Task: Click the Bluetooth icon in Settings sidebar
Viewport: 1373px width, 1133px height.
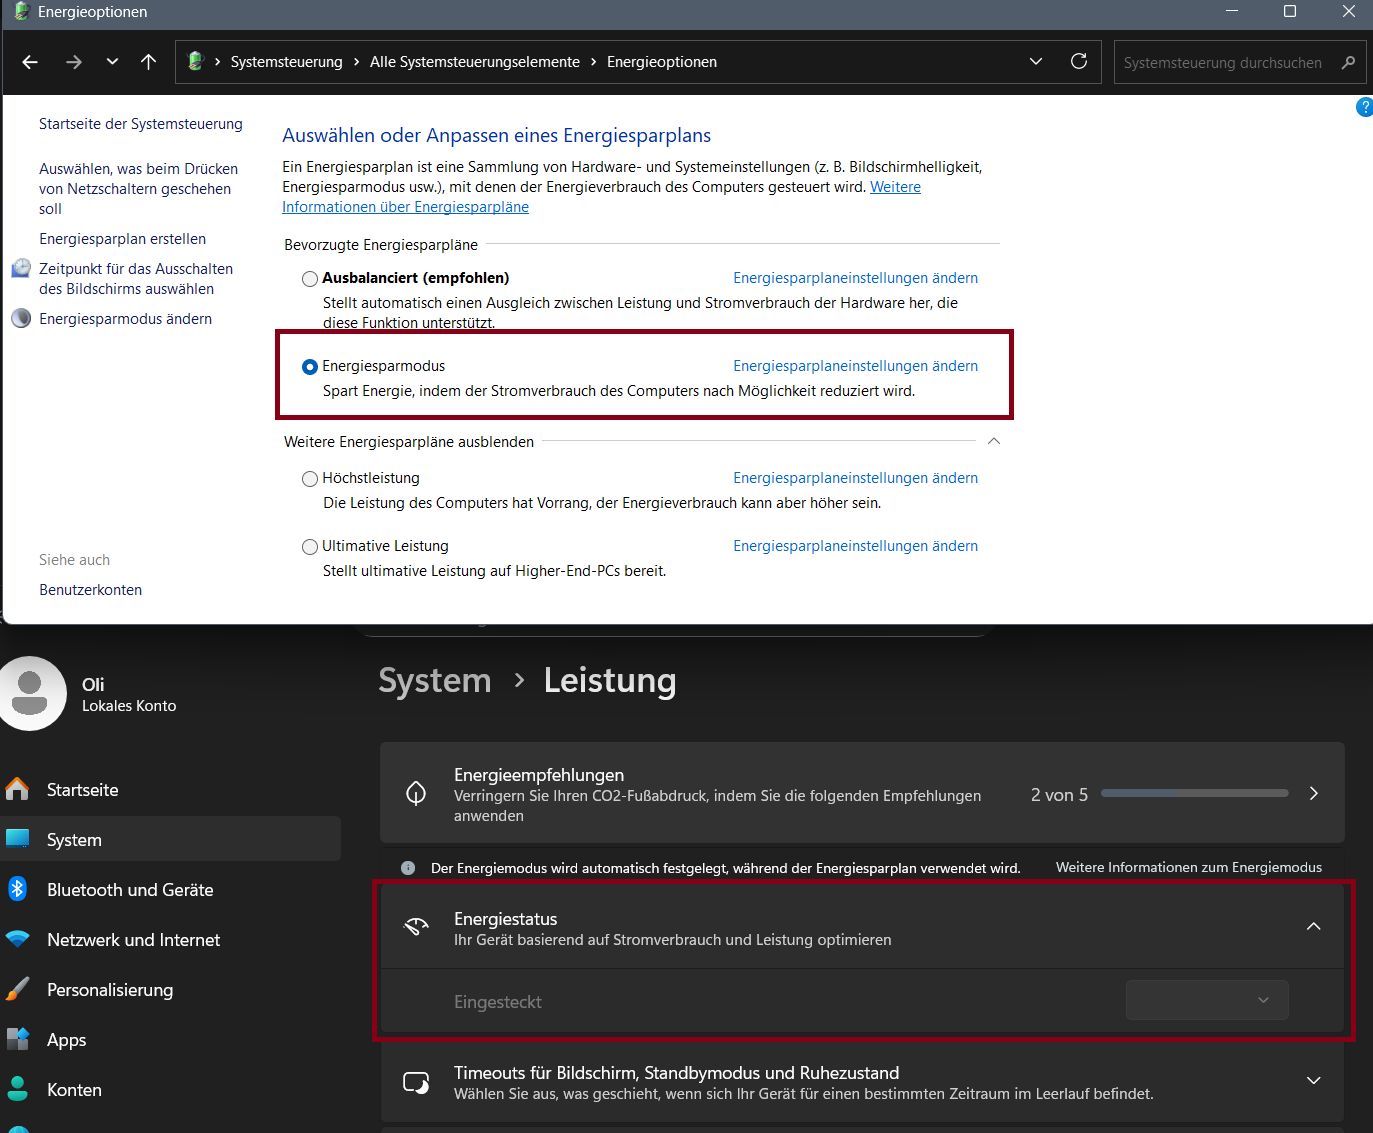Action: tap(17, 888)
